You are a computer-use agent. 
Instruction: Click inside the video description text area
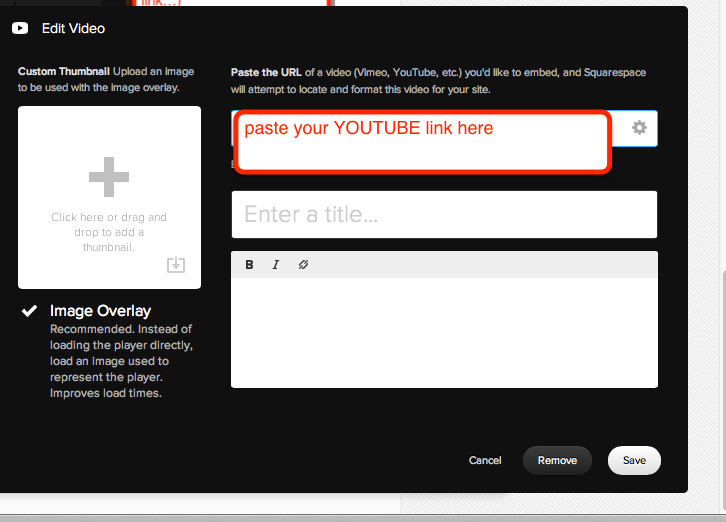point(444,333)
